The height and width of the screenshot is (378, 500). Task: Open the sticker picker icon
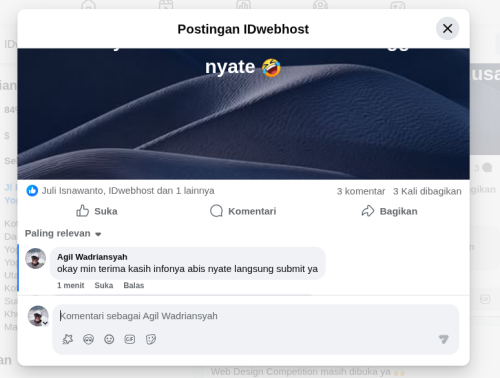tap(151, 339)
